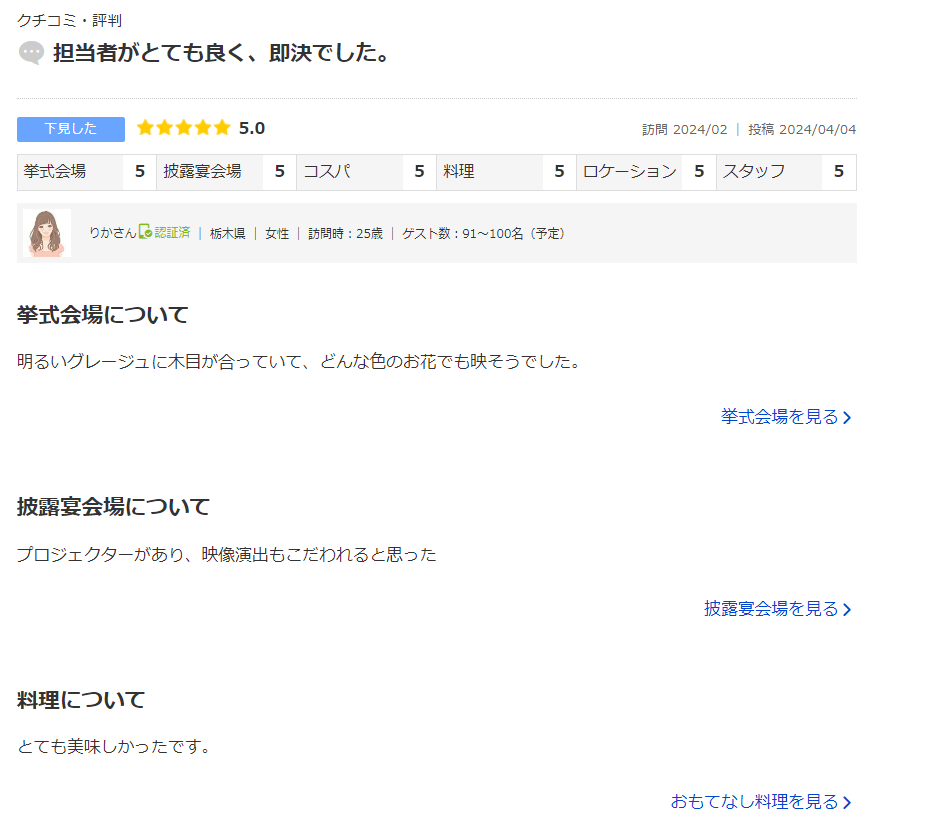The height and width of the screenshot is (834, 933).
Task: Click the chevron next to 挙式会場を見る
Action: 847,418
